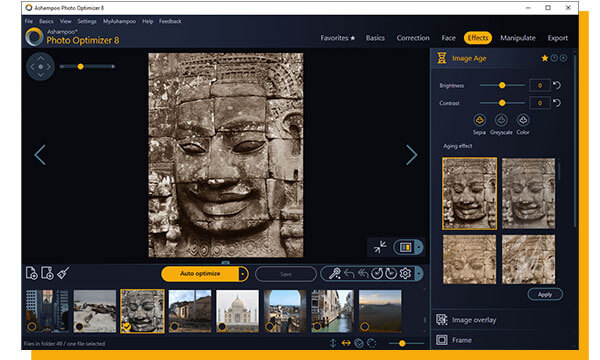Open the view mode dropdown arrow
Image resolution: width=600 pixels, height=360 pixels.
point(419,248)
